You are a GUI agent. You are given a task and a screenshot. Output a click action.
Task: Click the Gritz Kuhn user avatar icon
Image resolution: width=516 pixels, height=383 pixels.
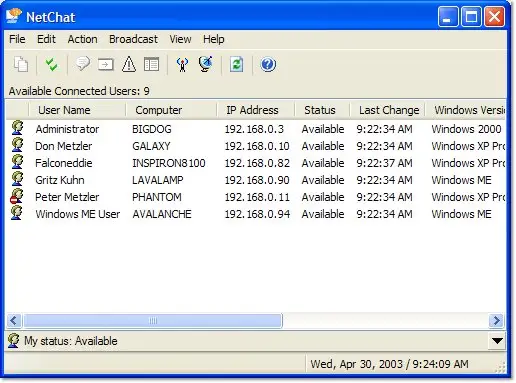tap(17, 179)
